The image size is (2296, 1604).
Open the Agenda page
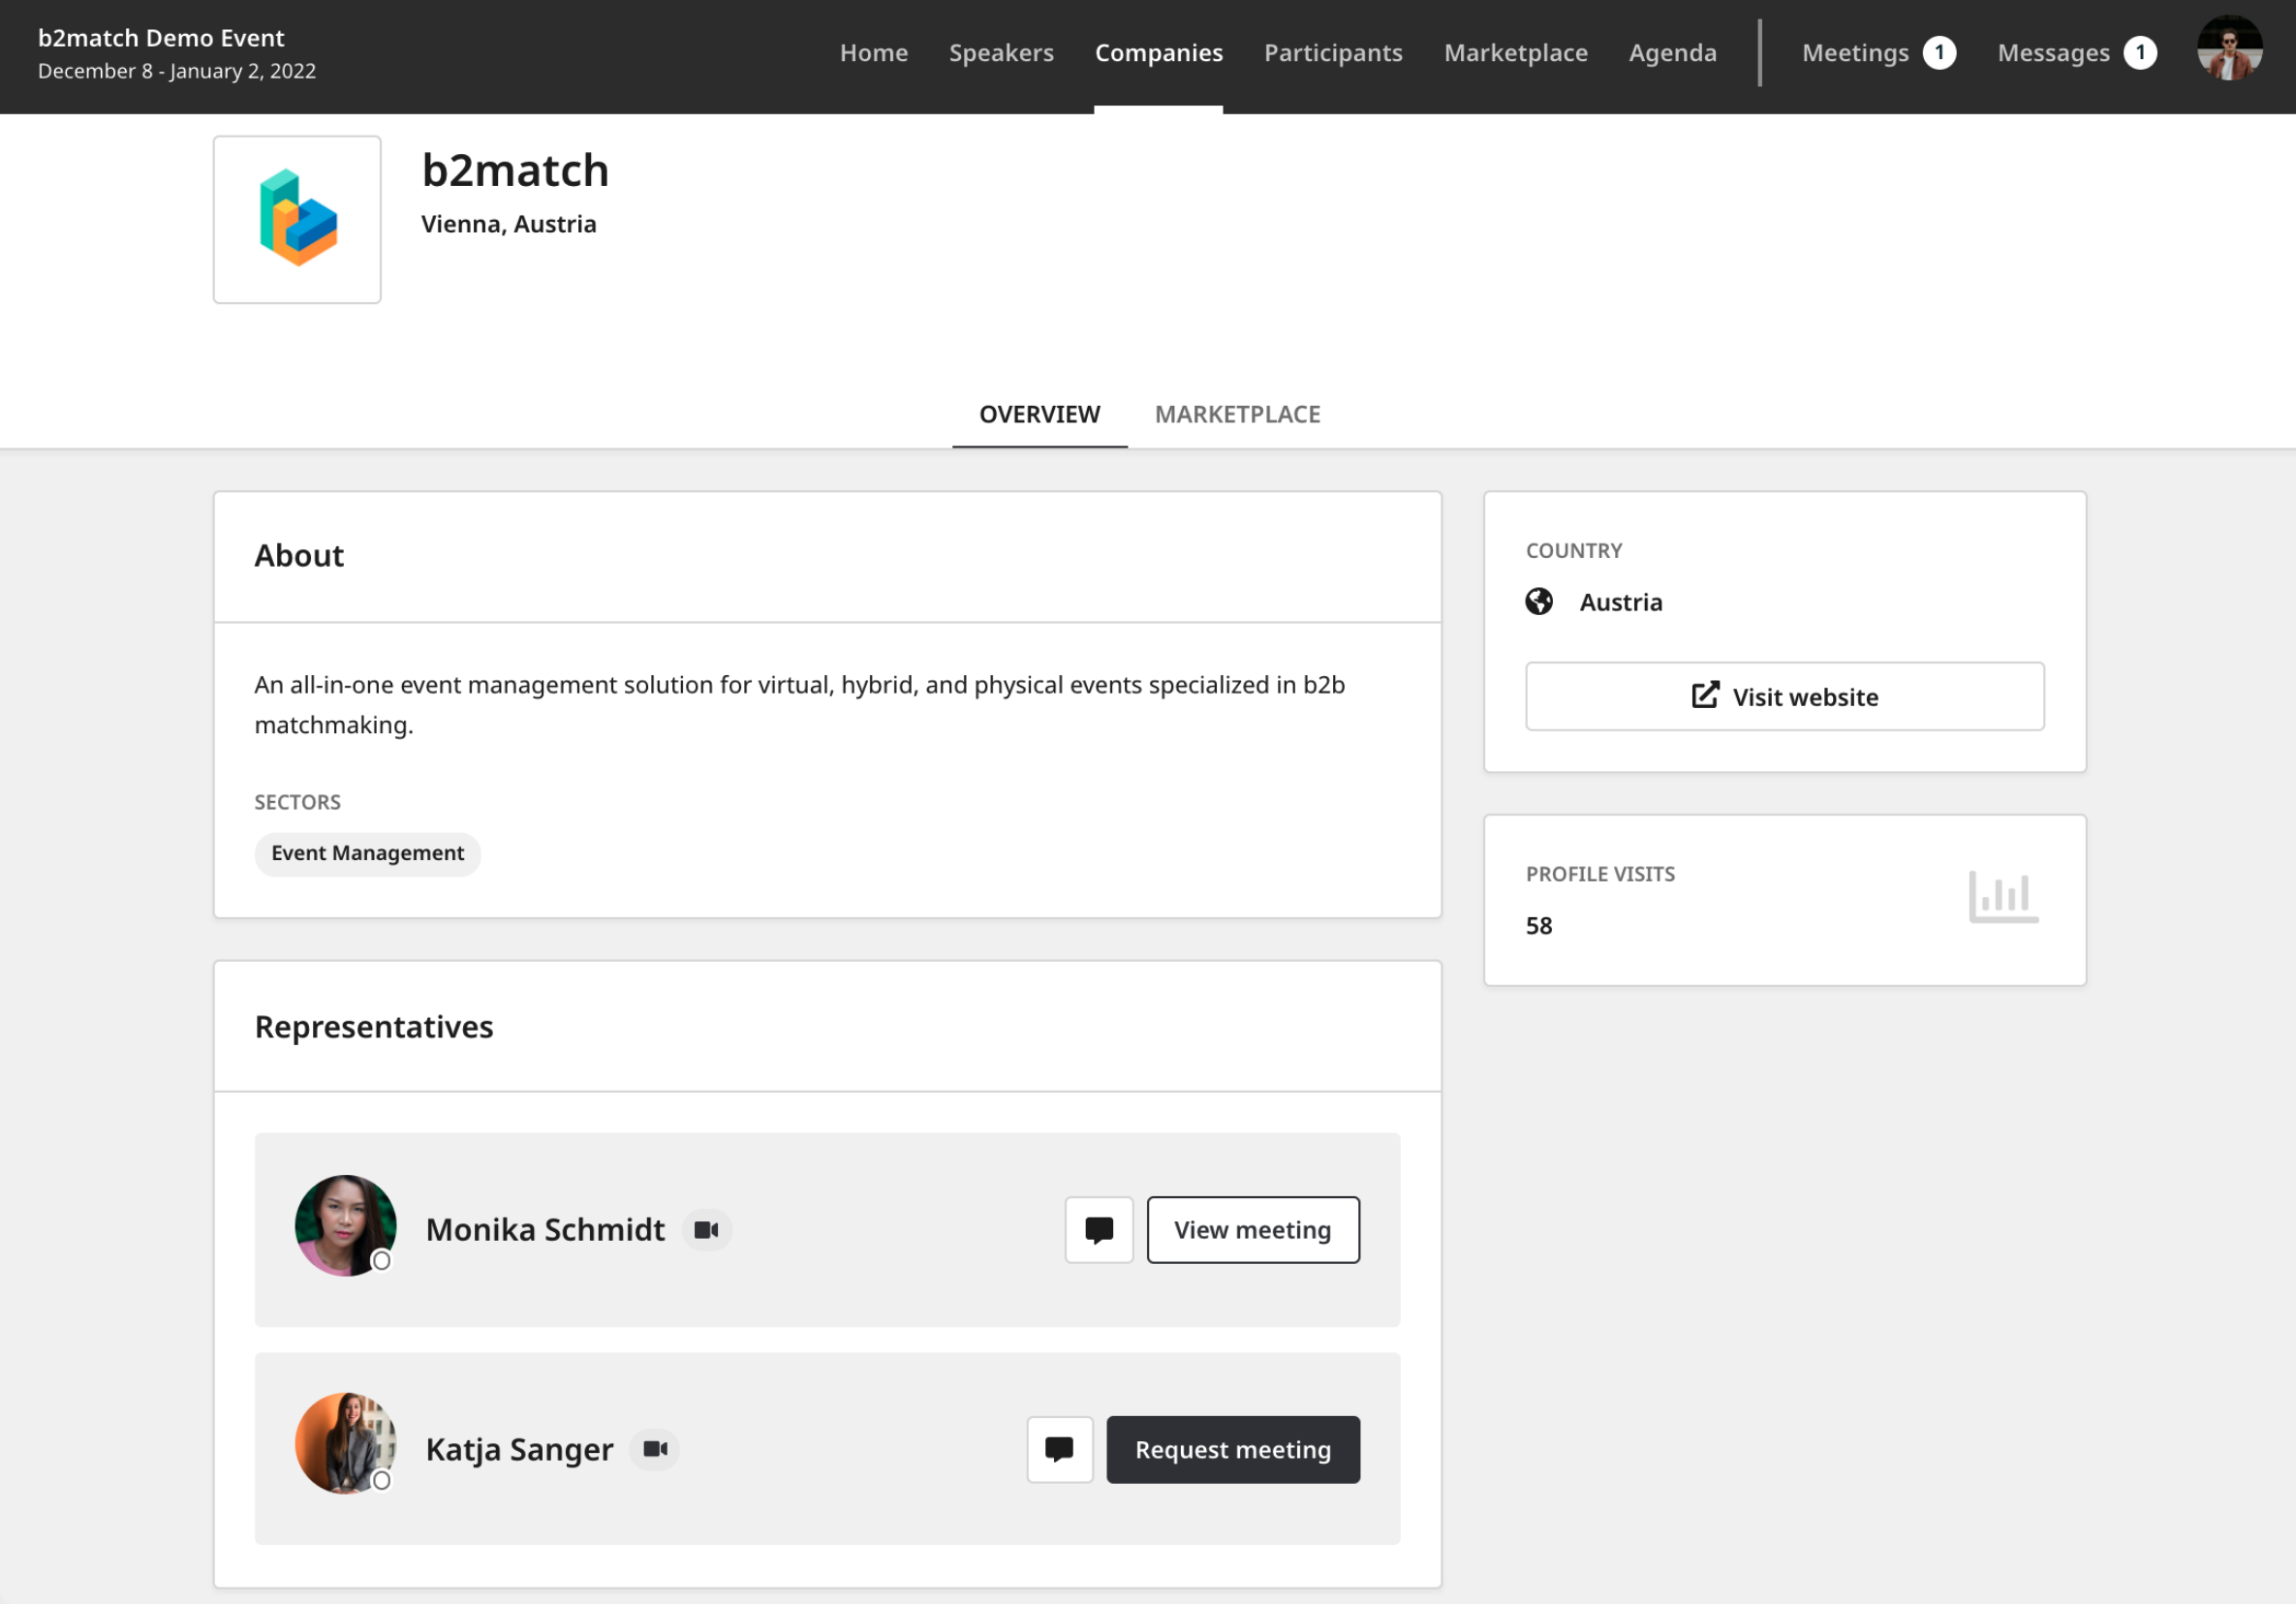1672,53
